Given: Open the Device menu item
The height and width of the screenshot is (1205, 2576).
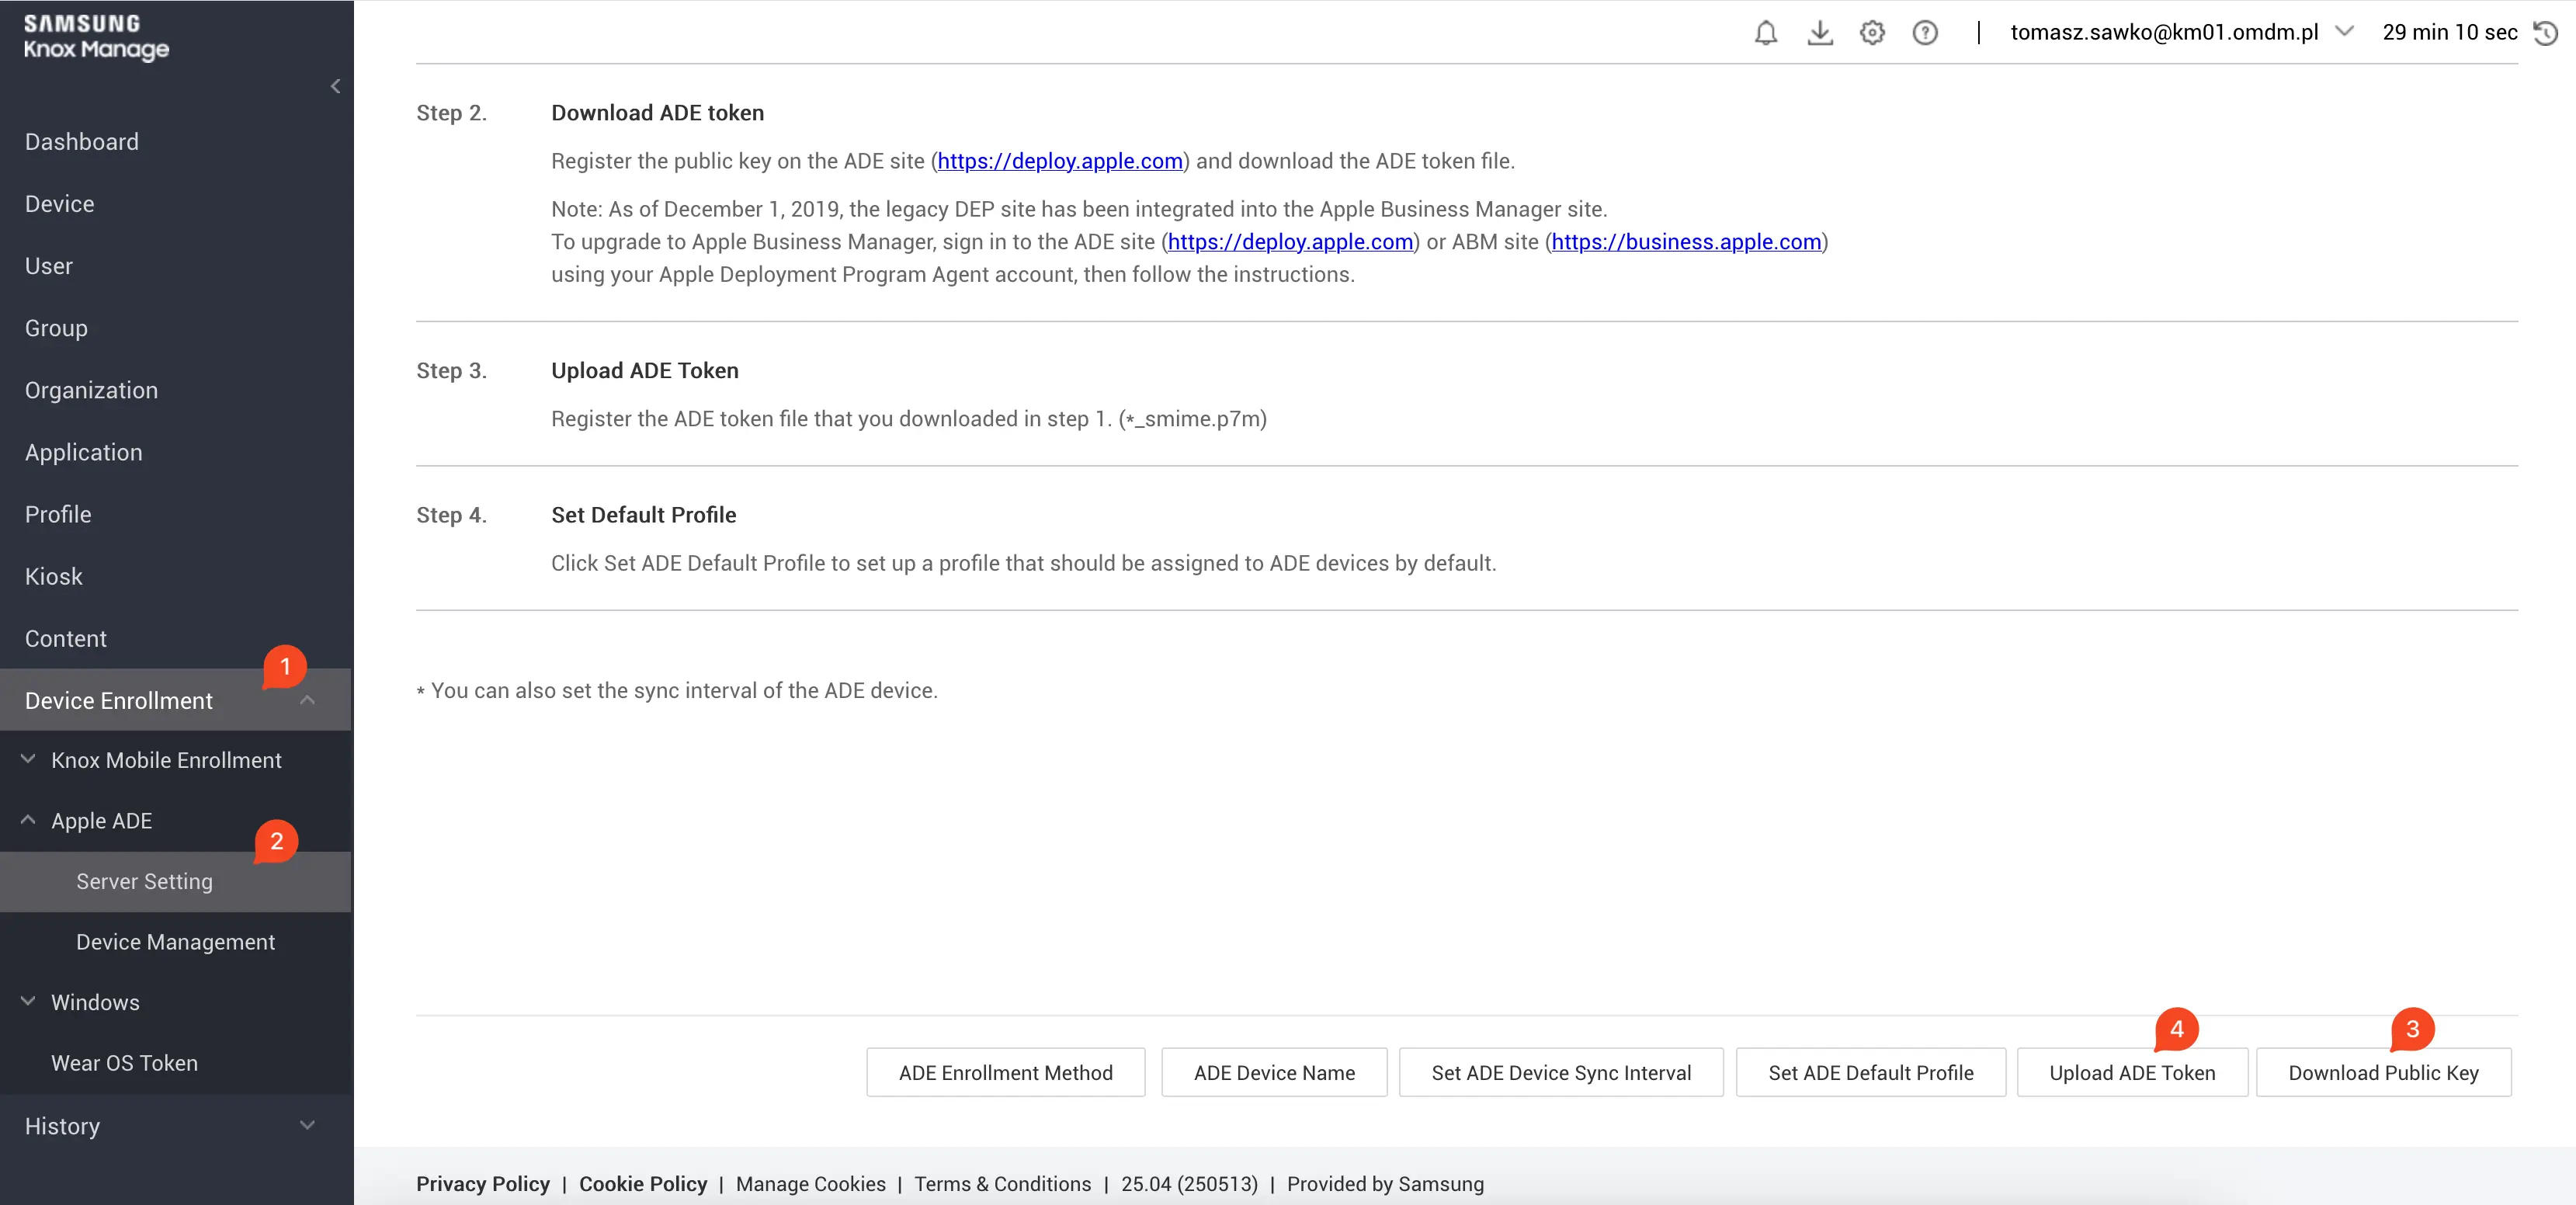Looking at the screenshot, I should (60, 204).
